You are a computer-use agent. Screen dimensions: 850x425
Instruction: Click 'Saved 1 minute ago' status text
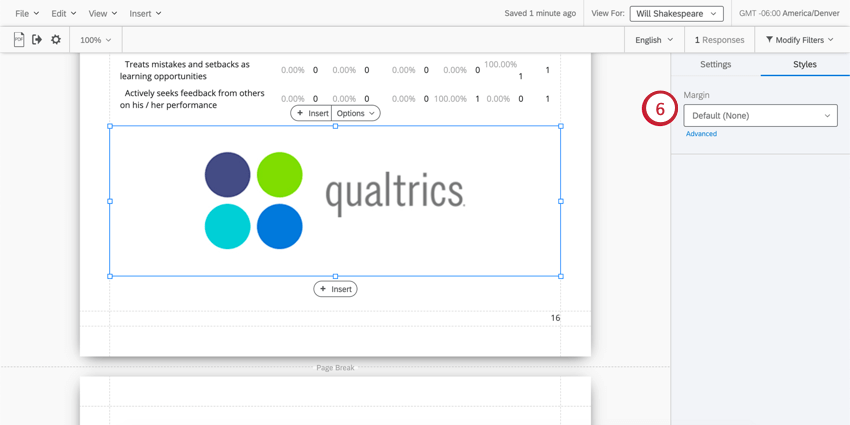tap(540, 14)
